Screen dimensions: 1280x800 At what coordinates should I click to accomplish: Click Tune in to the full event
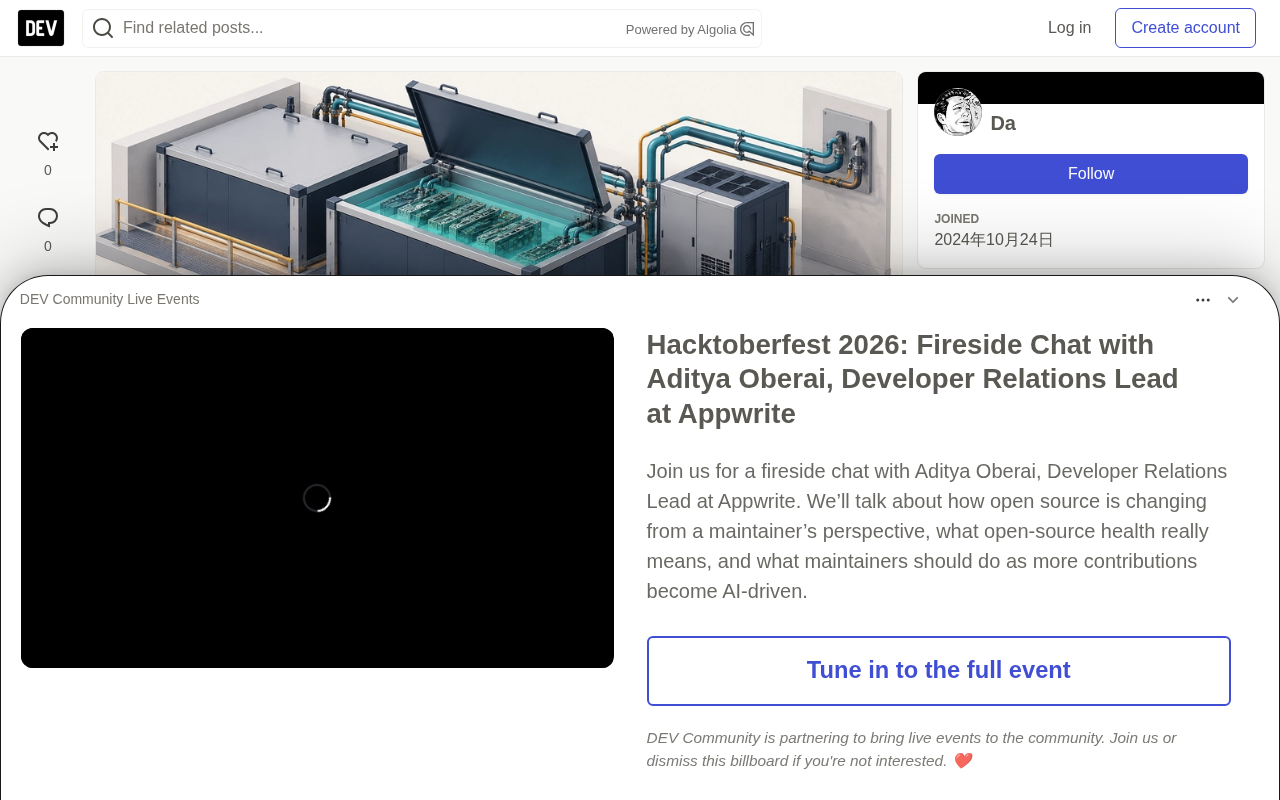[x=939, y=671]
